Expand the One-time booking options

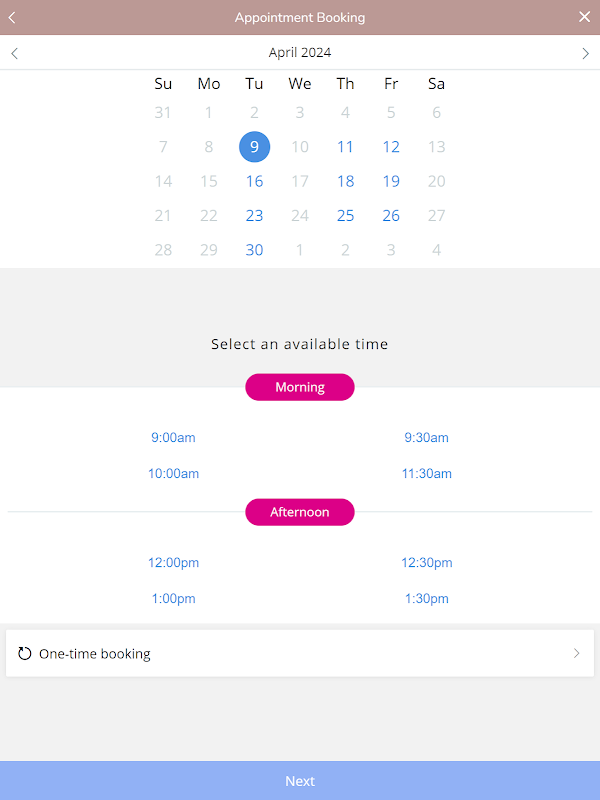point(576,654)
